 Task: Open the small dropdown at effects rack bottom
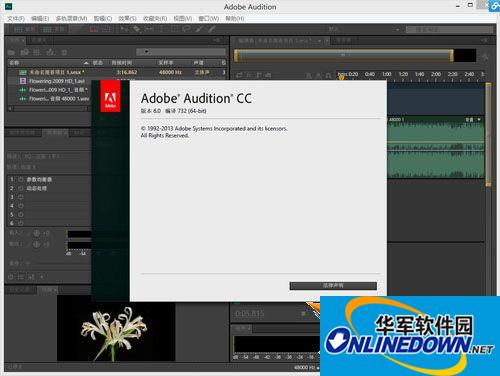click(42, 277)
